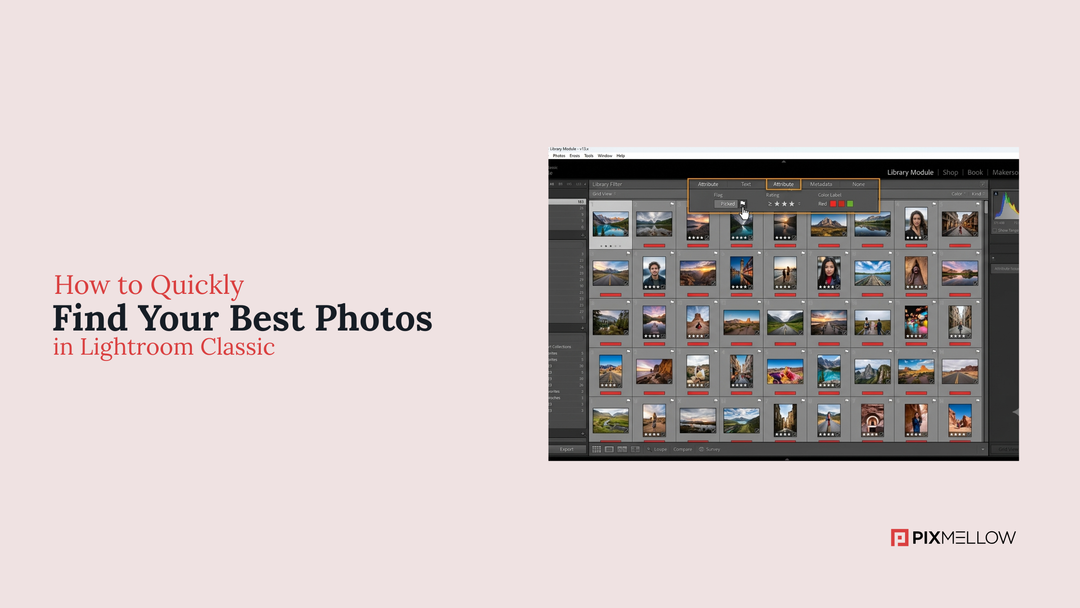Image resolution: width=1080 pixels, height=608 pixels.
Task: Select the left panel row showing 163
Action: click(x=568, y=202)
